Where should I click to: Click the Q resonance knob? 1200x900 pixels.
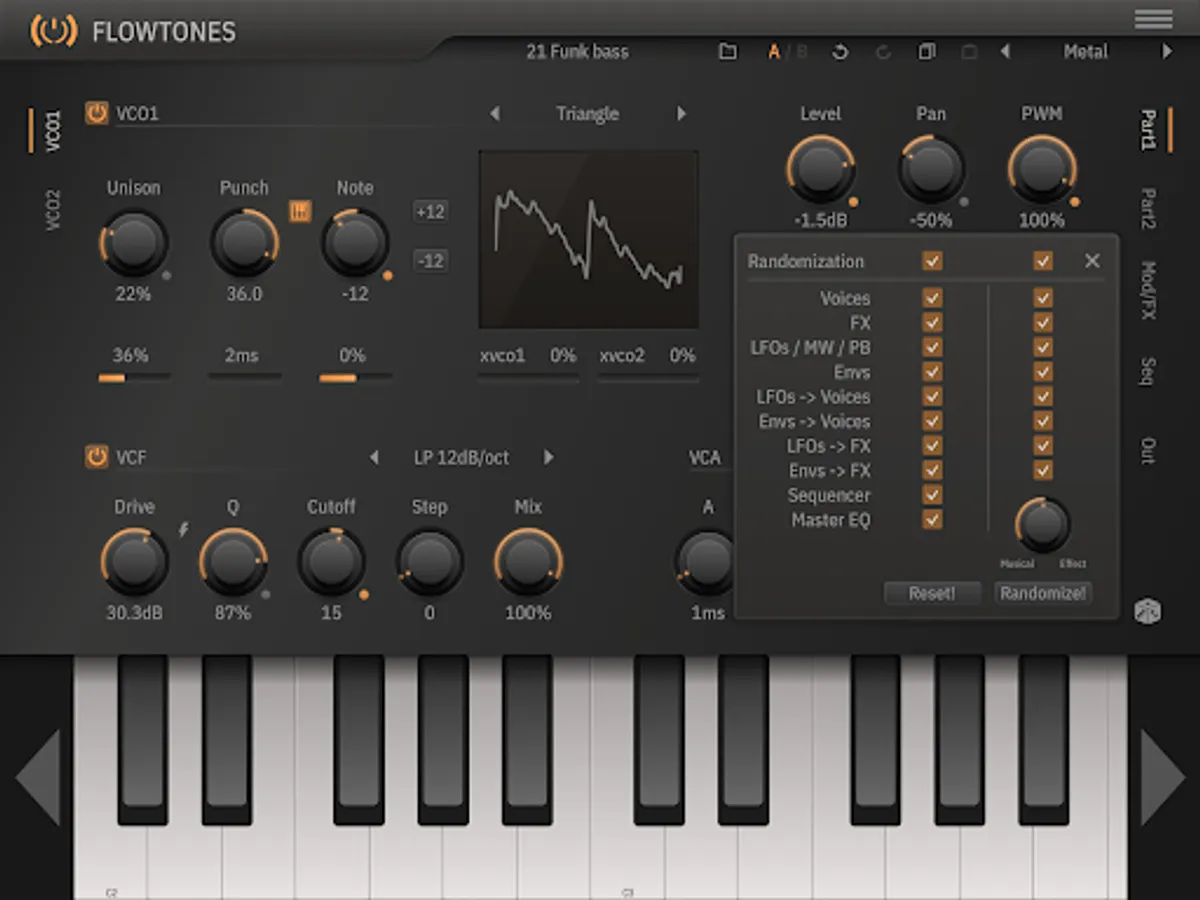click(x=233, y=562)
